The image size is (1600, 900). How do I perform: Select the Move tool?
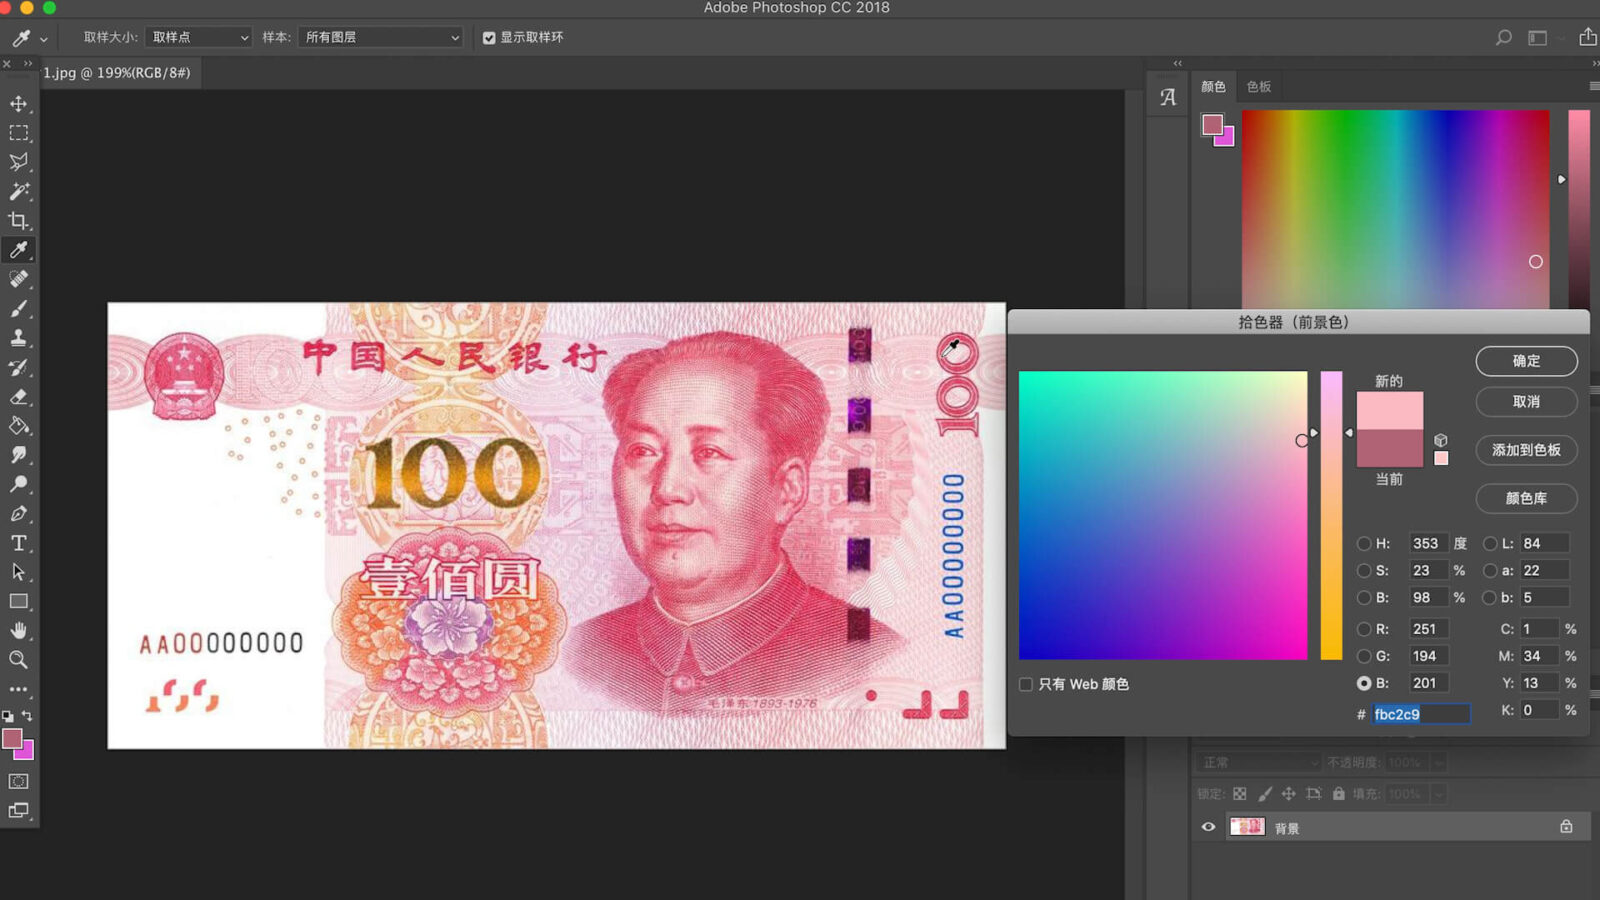coord(18,104)
